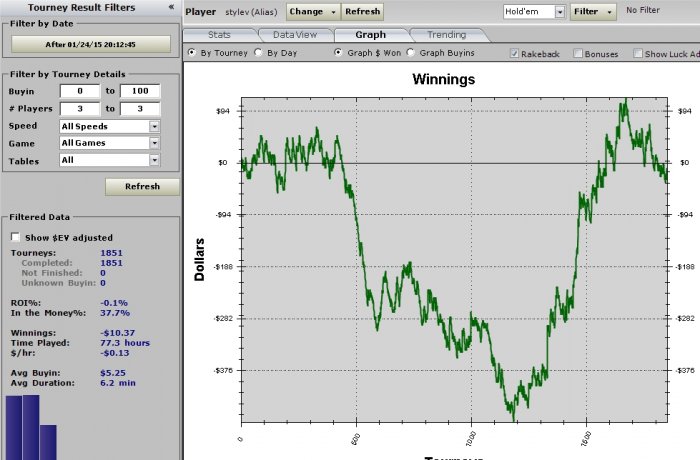Click the Winnings graph title

(444, 79)
